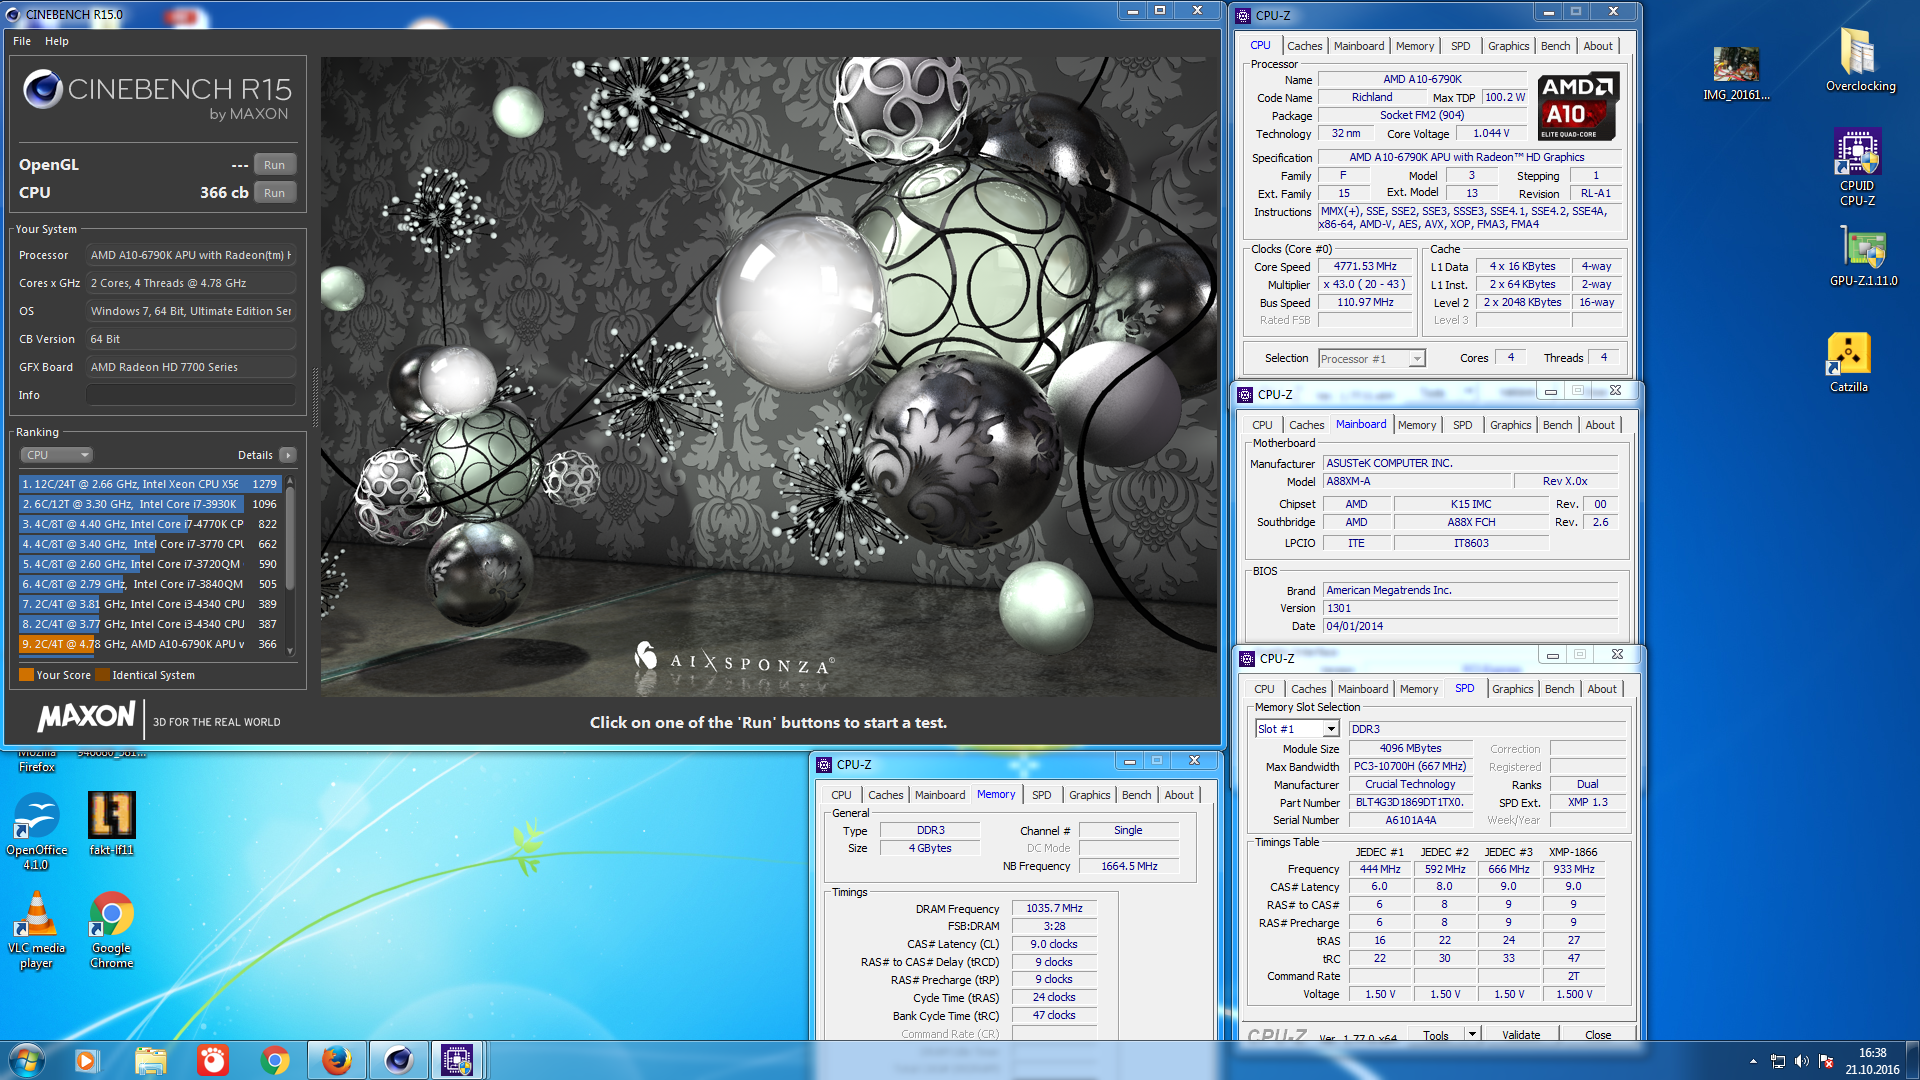Click the Core Speed value 4771.53 MHz
Image resolution: width=1920 pixels, height=1080 pixels.
(x=1365, y=267)
